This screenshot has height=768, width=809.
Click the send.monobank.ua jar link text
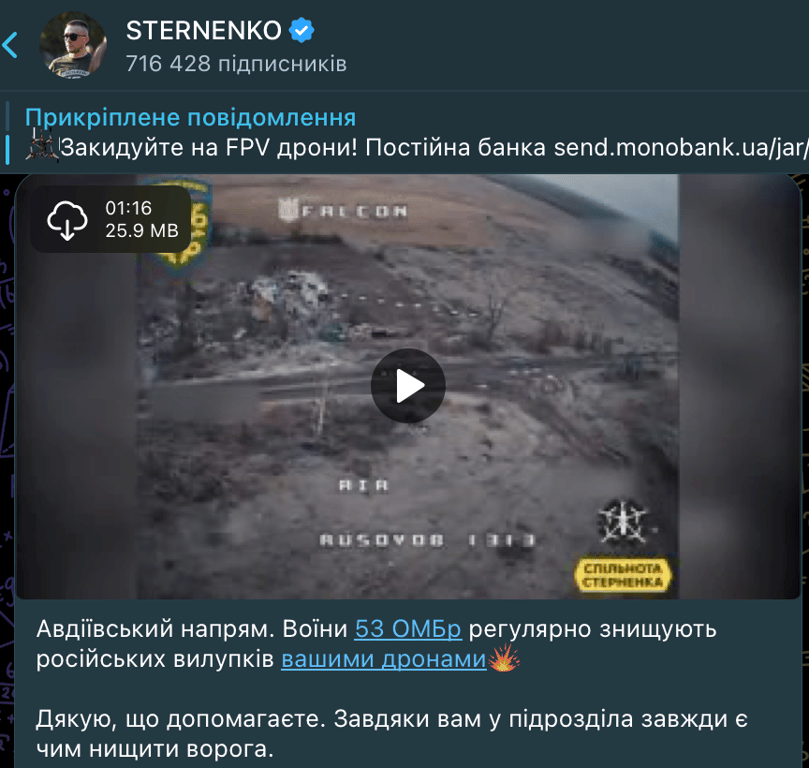[x=681, y=148]
